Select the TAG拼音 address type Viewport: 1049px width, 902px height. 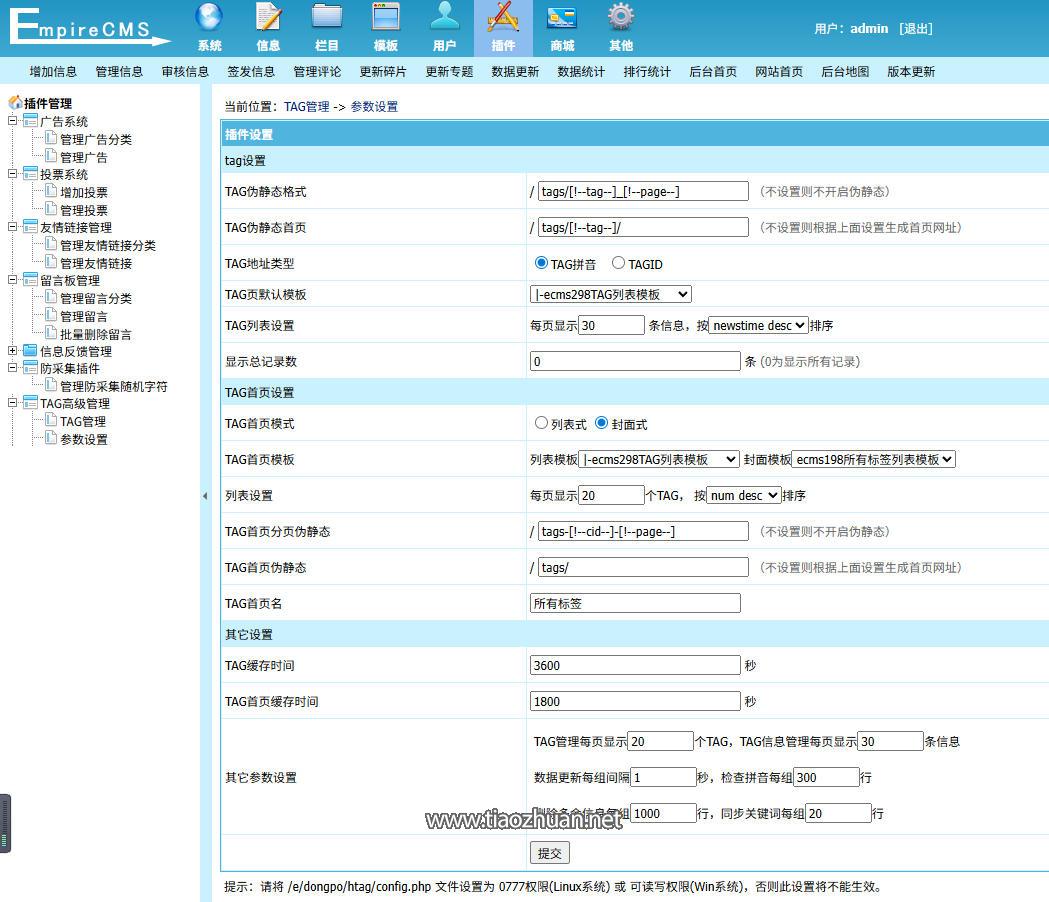(x=541, y=263)
